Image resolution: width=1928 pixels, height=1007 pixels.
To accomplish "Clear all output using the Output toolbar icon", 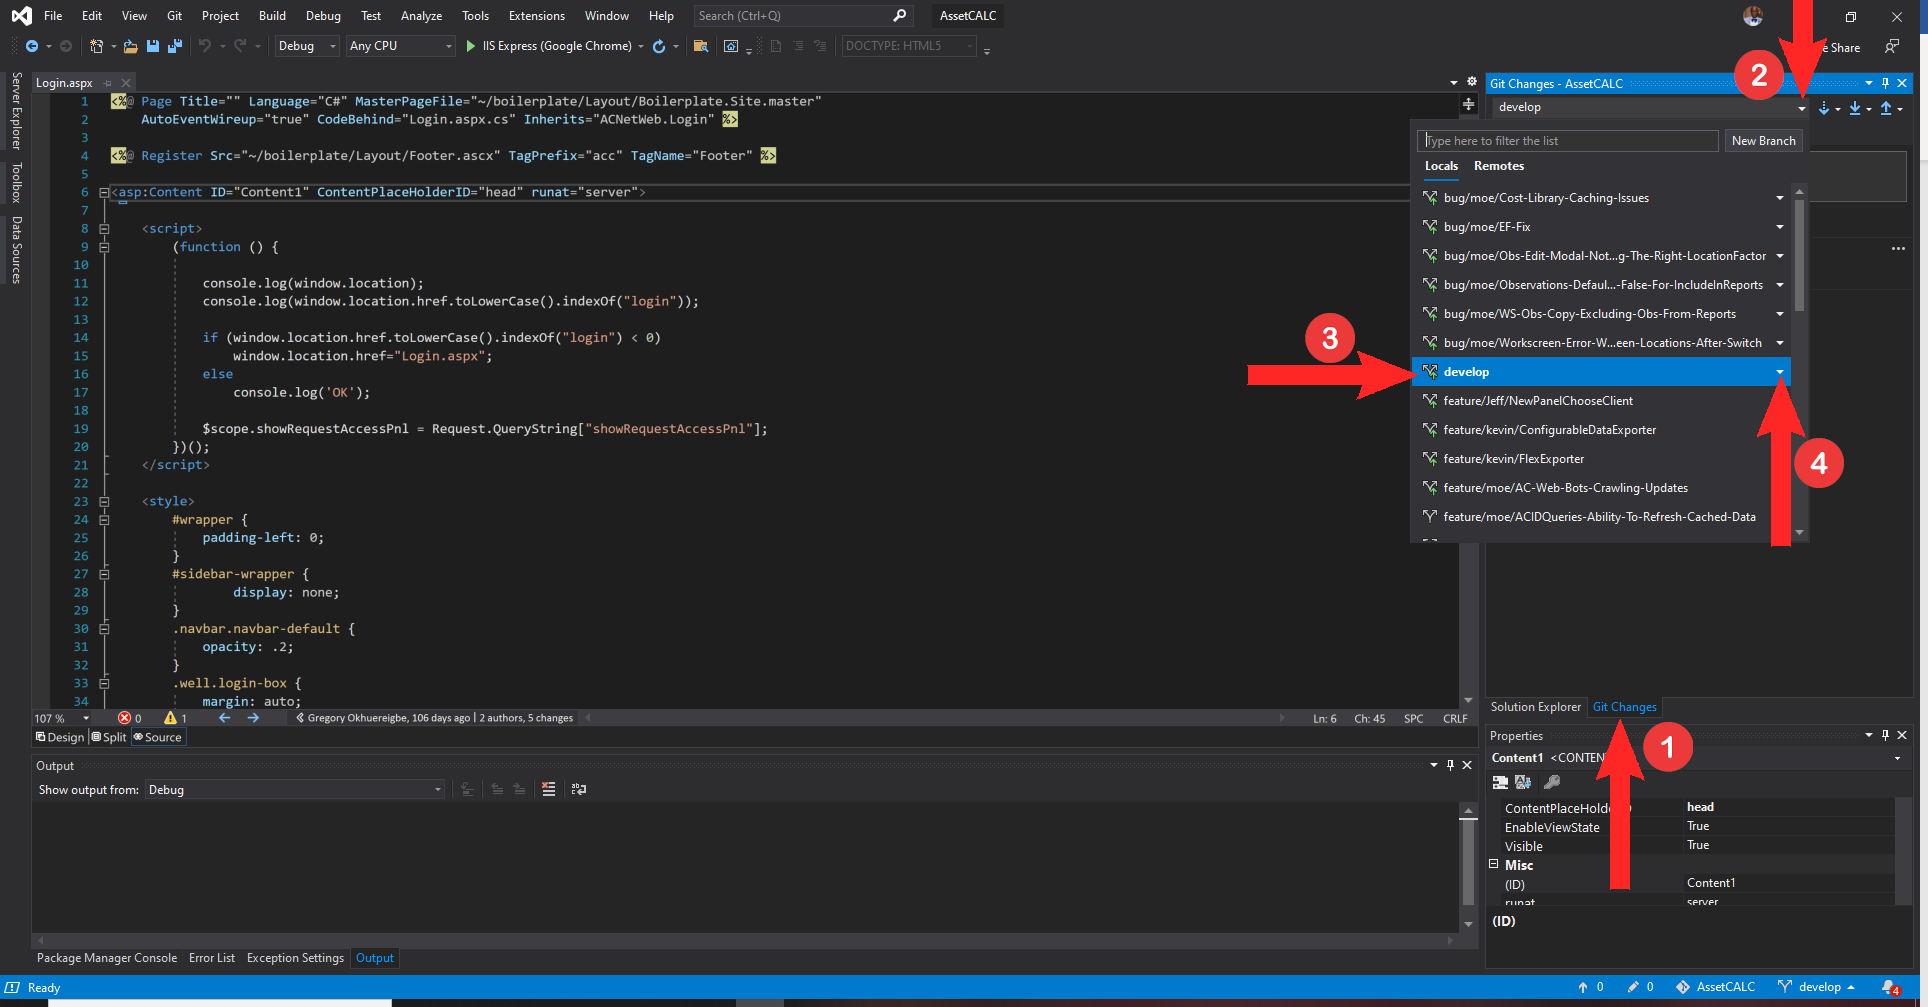I will click(x=548, y=789).
